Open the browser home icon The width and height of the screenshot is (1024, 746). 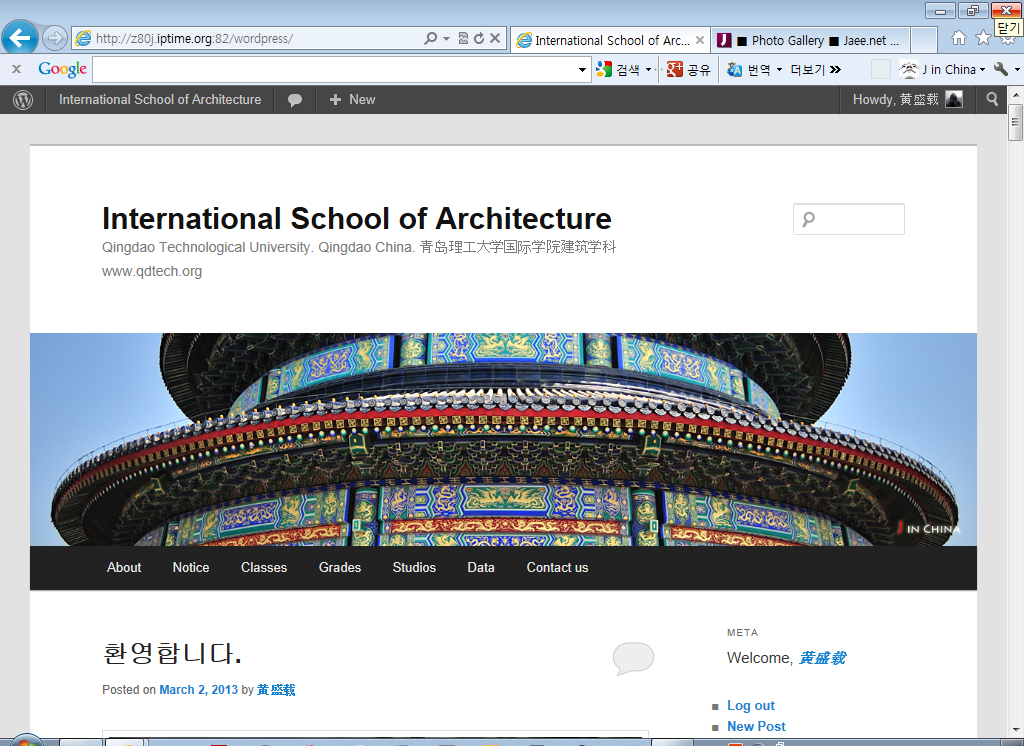958,38
